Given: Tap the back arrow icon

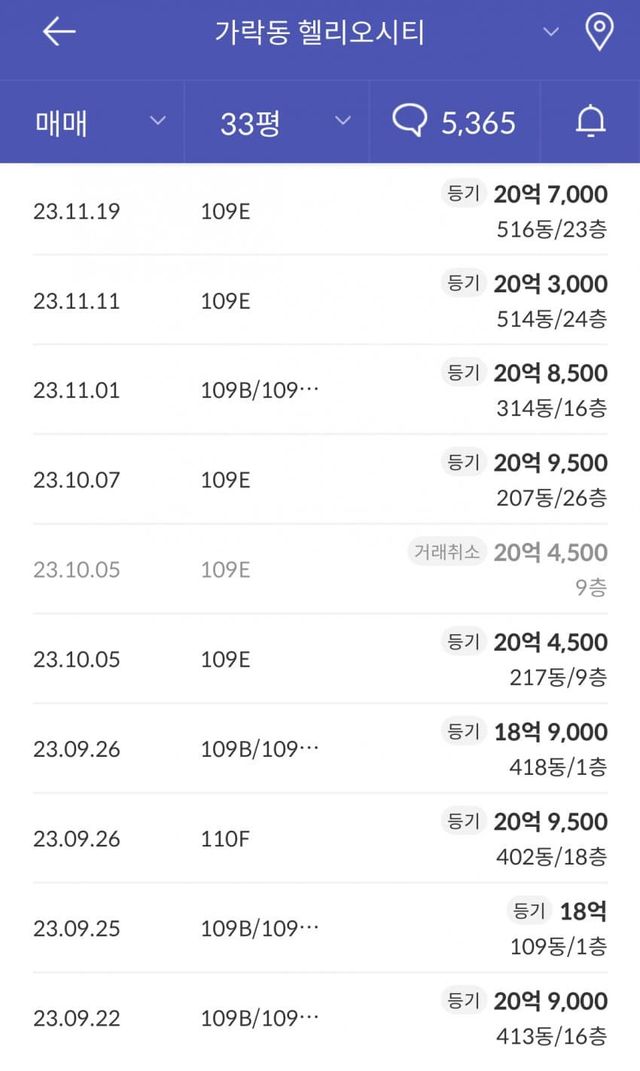Looking at the screenshot, I should point(59,32).
